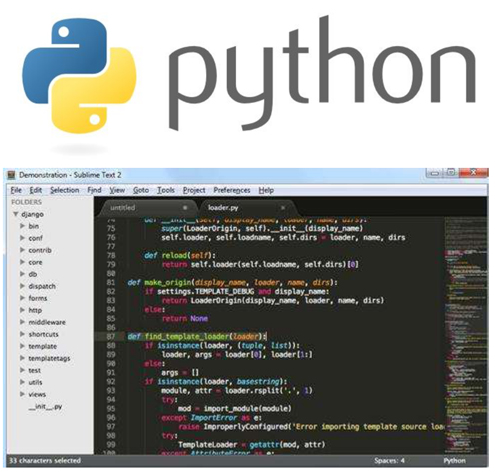
Task: Close the untitled tab
Action: click(x=185, y=208)
